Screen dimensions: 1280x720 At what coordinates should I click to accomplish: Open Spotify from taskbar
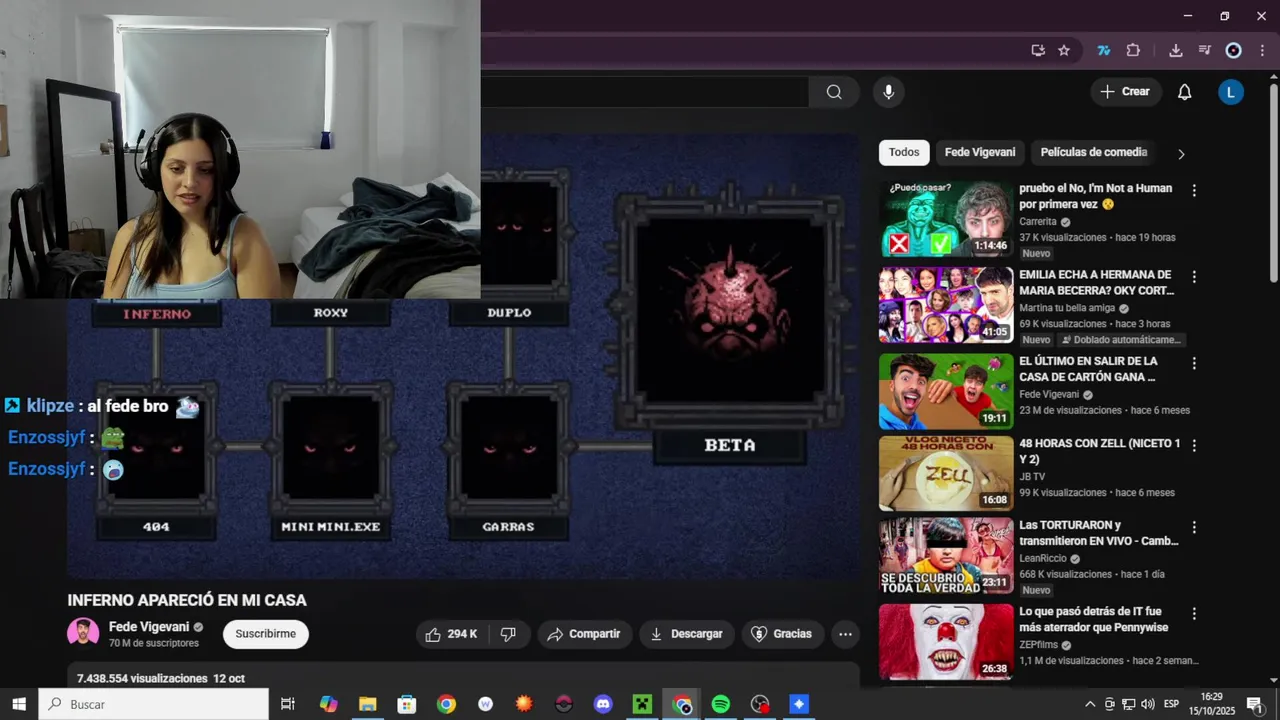(x=721, y=704)
